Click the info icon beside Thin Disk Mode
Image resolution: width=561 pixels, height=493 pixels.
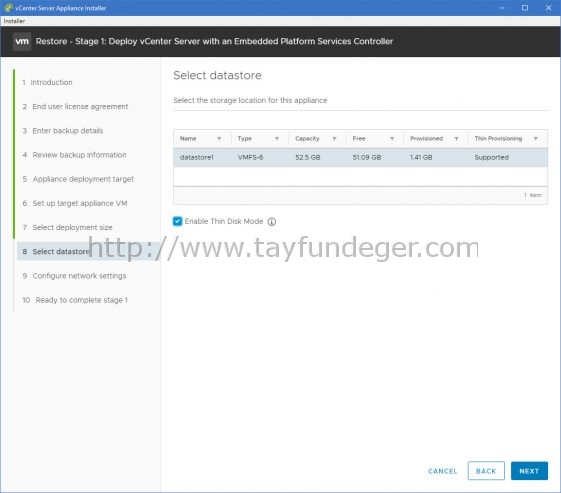(272, 221)
